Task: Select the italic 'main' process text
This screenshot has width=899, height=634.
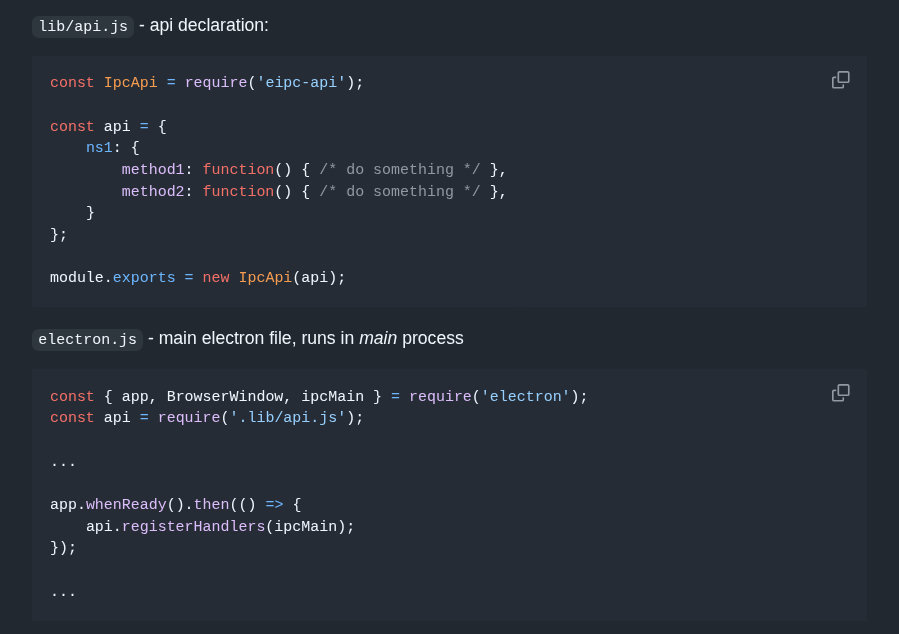Action: (x=379, y=338)
